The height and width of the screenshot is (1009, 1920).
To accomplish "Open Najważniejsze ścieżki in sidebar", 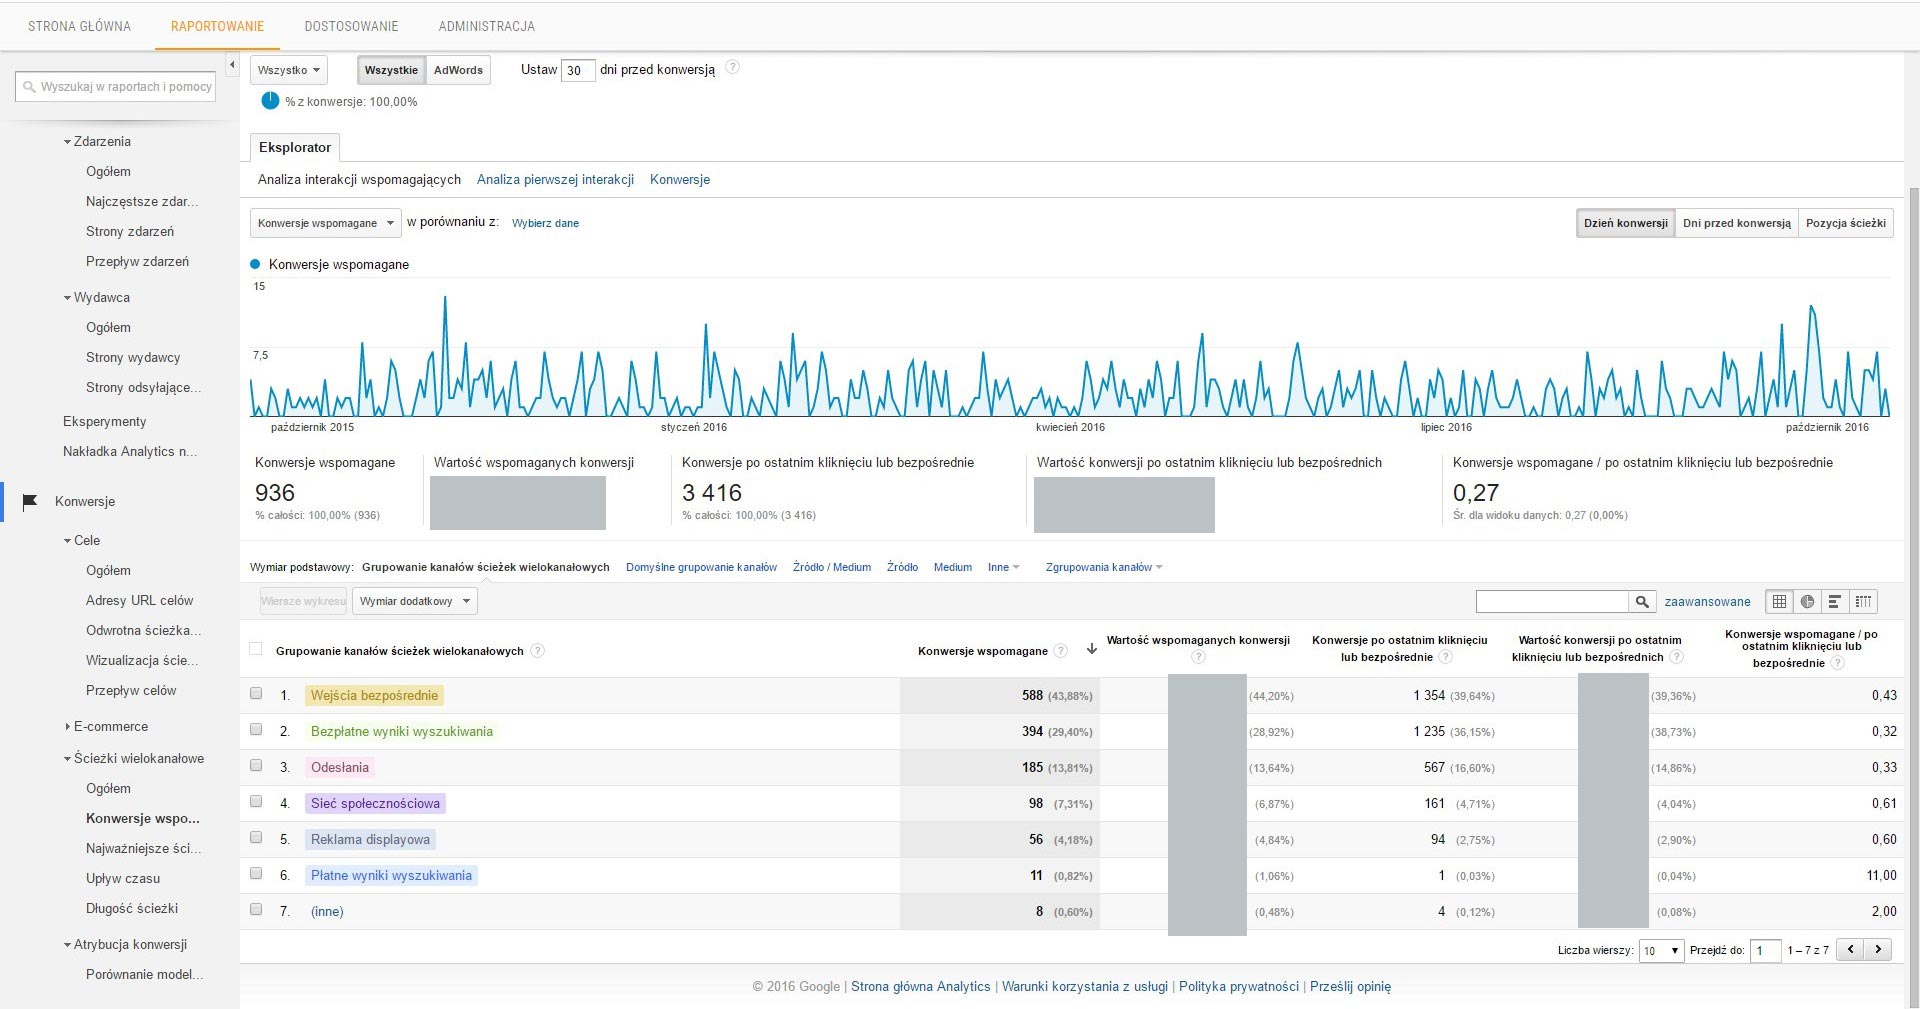I will click(143, 848).
